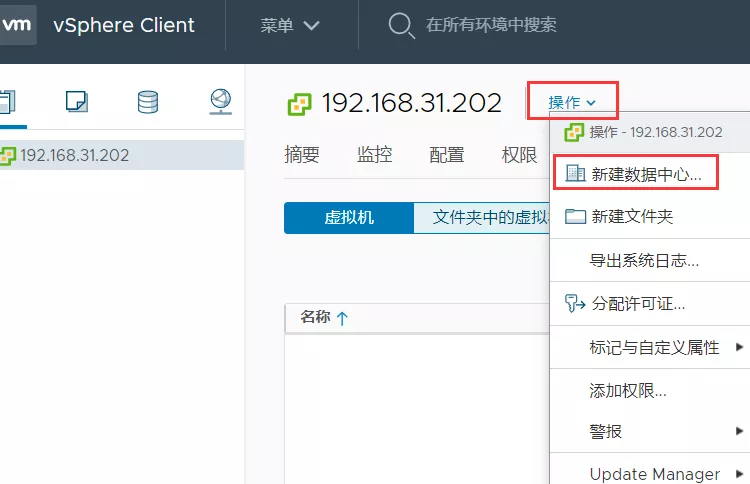Click the search magnifier icon

click(x=401, y=26)
